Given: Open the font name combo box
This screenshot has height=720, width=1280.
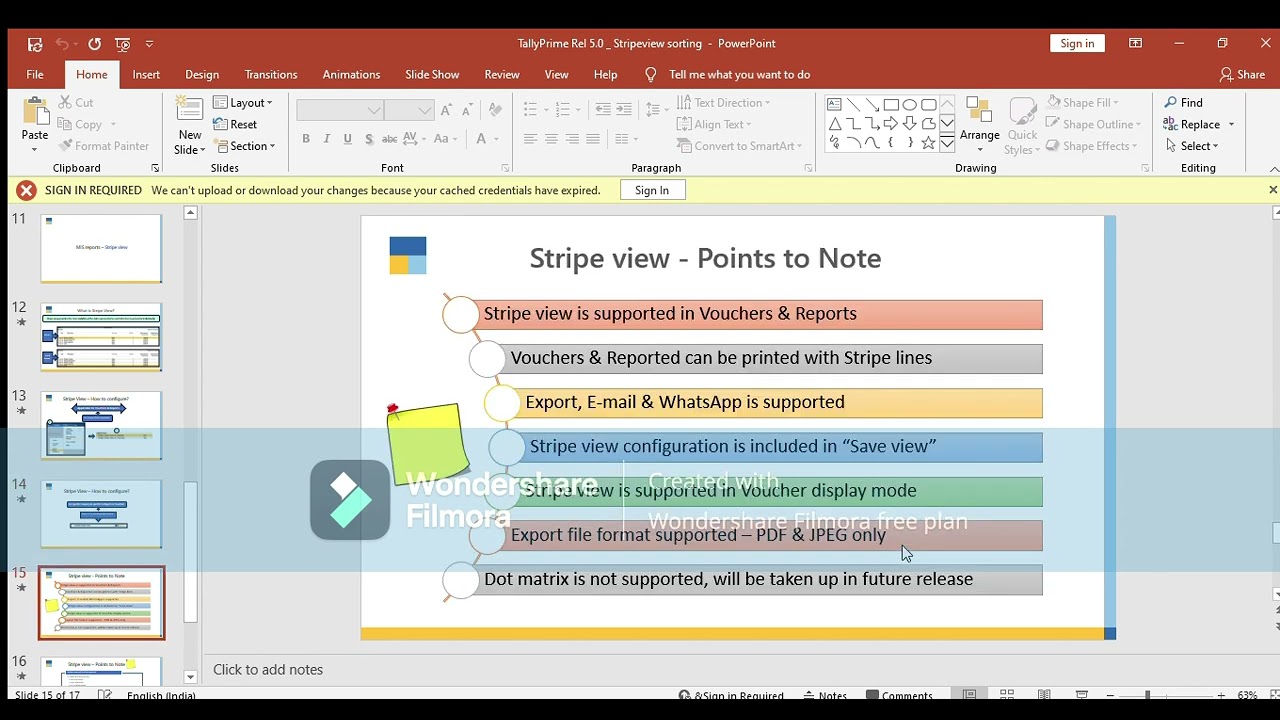Looking at the screenshot, I should 339,110.
